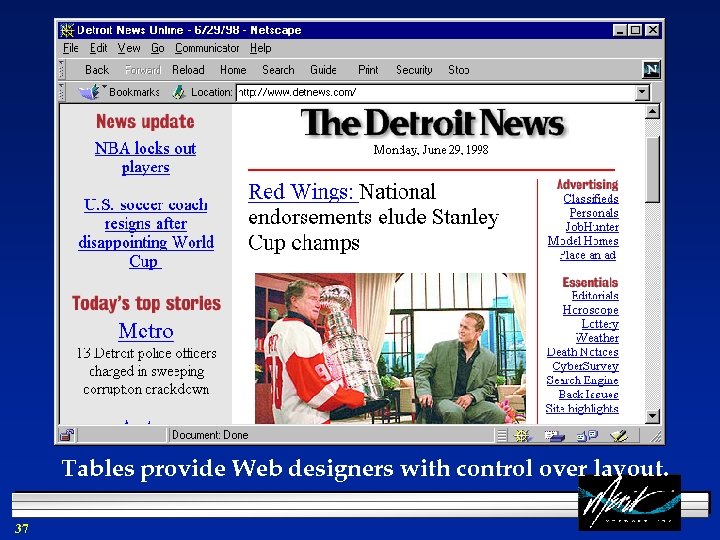Open U.S. soccer coach resigns link
The height and width of the screenshot is (540, 720).
click(x=146, y=233)
